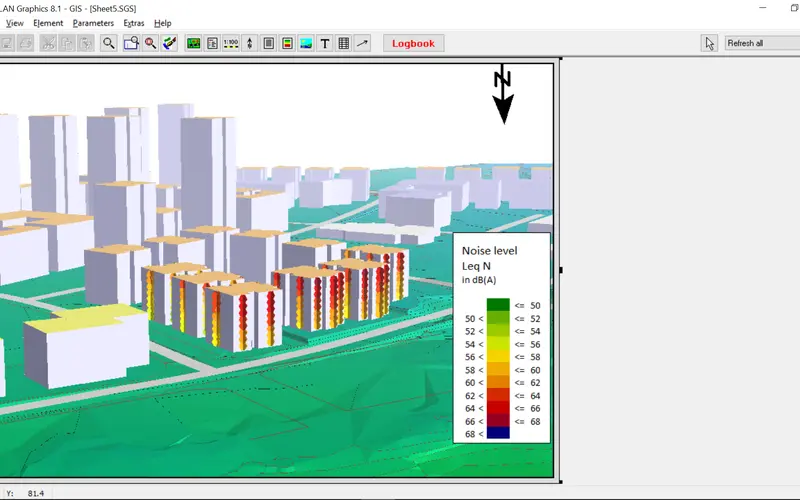Image resolution: width=800 pixels, height=500 pixels.
Task: Open the Extras menu
Action: point(133,23)
